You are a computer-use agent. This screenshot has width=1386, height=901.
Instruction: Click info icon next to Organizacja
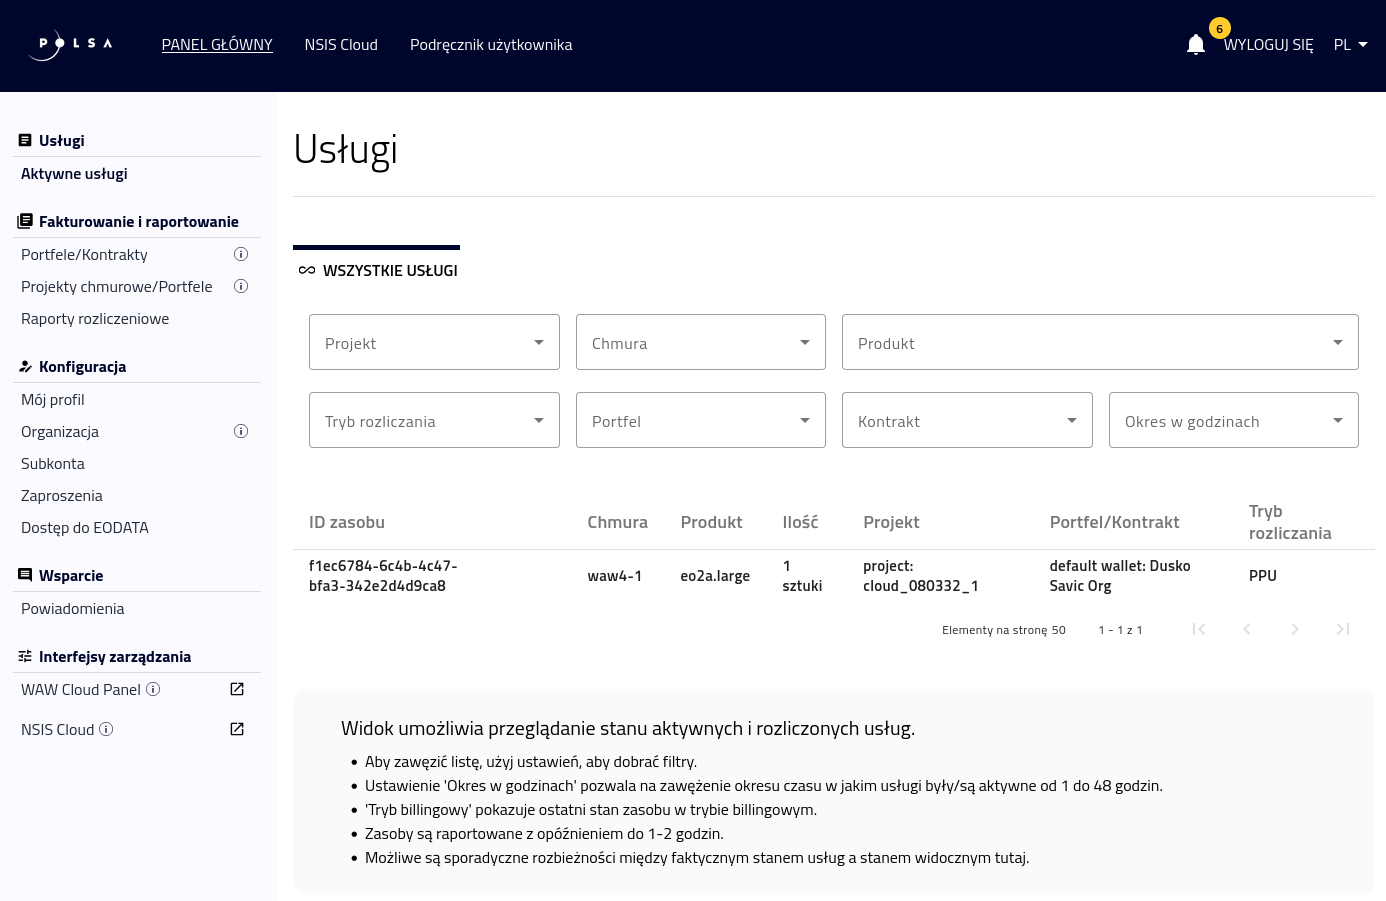coord(241,431)
